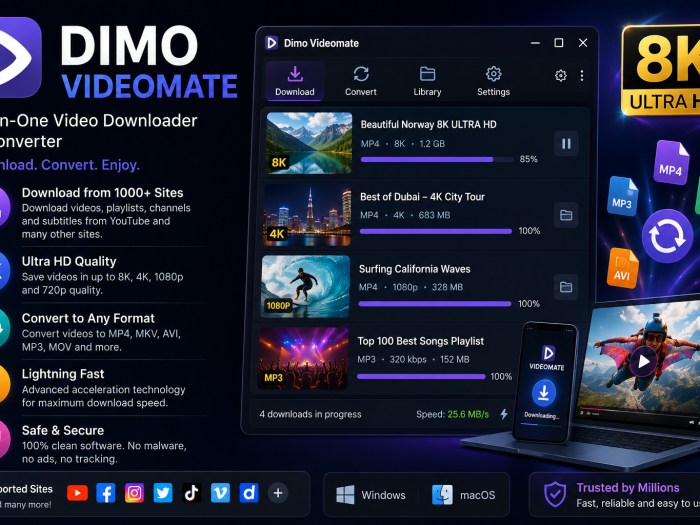Viewport: 700px width, 525px height.
Task: Click the Ultra HD Quality heading
Action: tap(69, 262)
